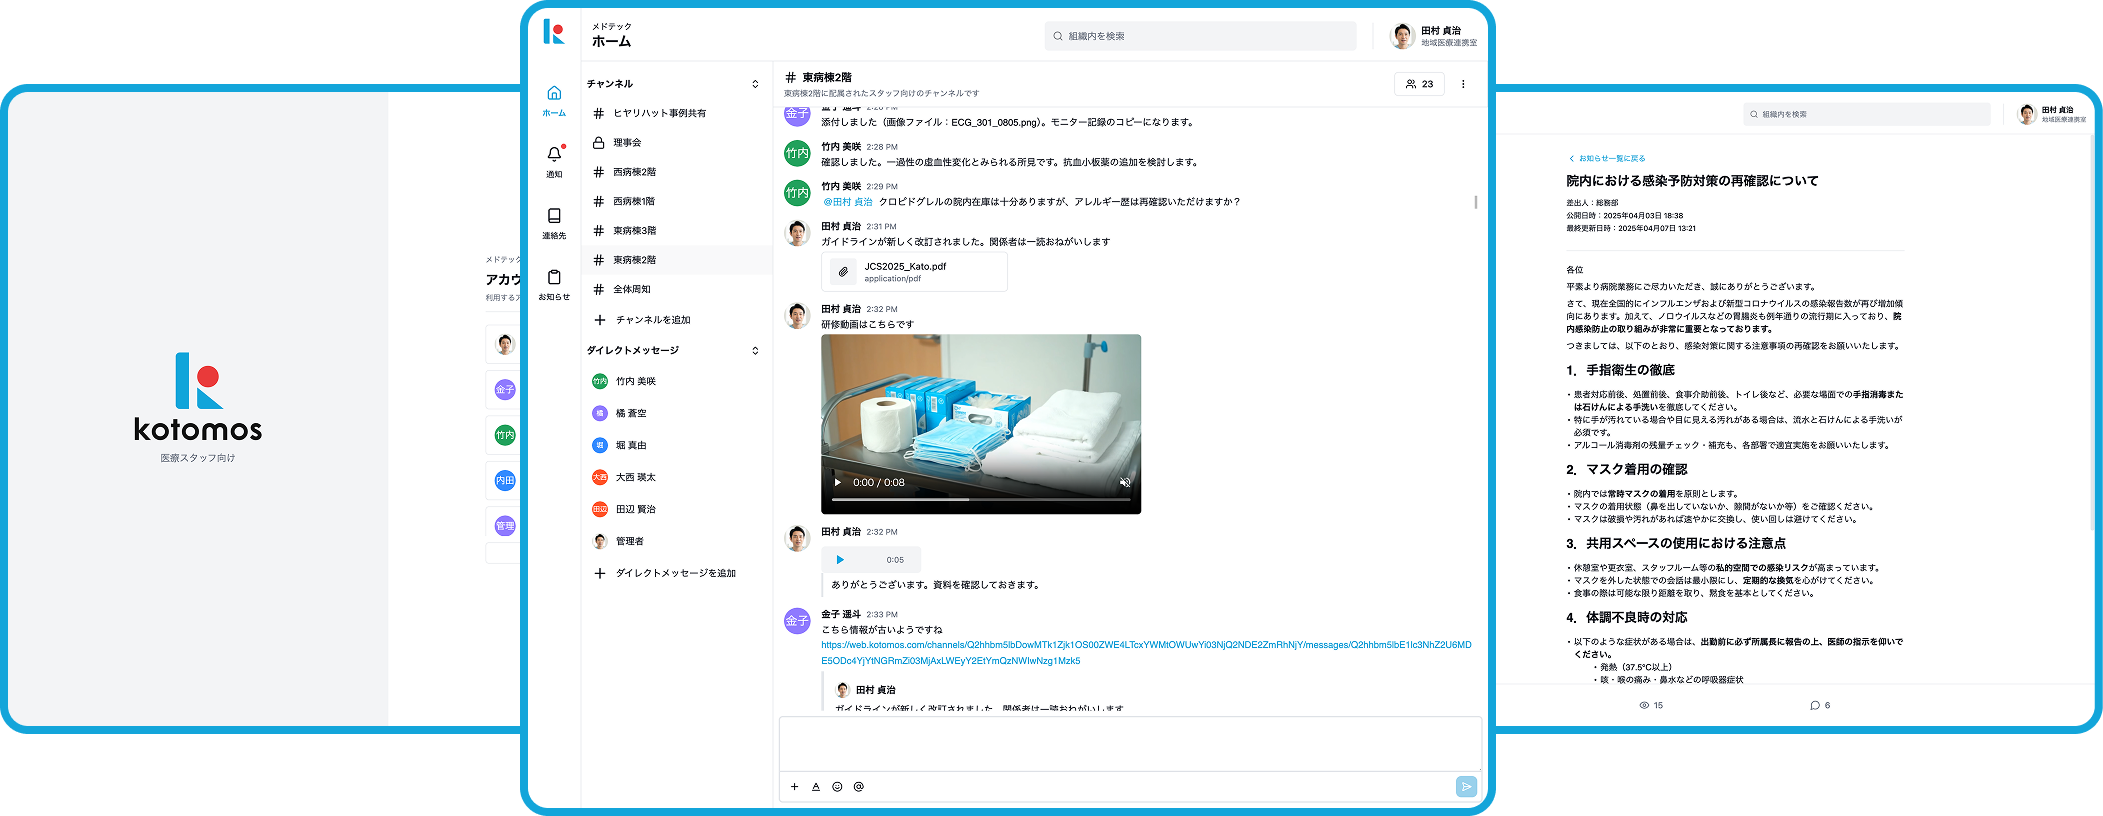Open the 全体周知 channel
Viewport: 2103px width, 816px height.
click(677, 289)
